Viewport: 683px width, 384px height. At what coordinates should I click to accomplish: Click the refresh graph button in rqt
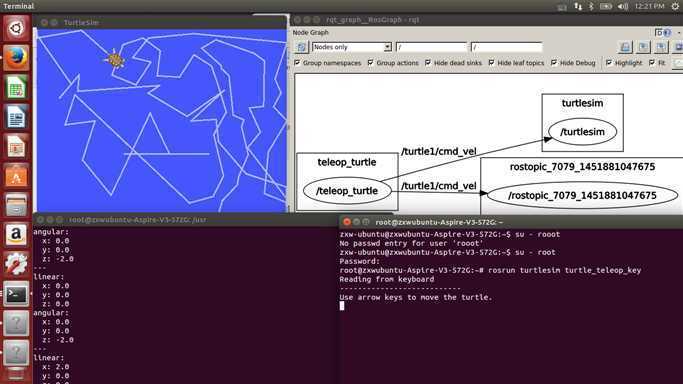301,47
